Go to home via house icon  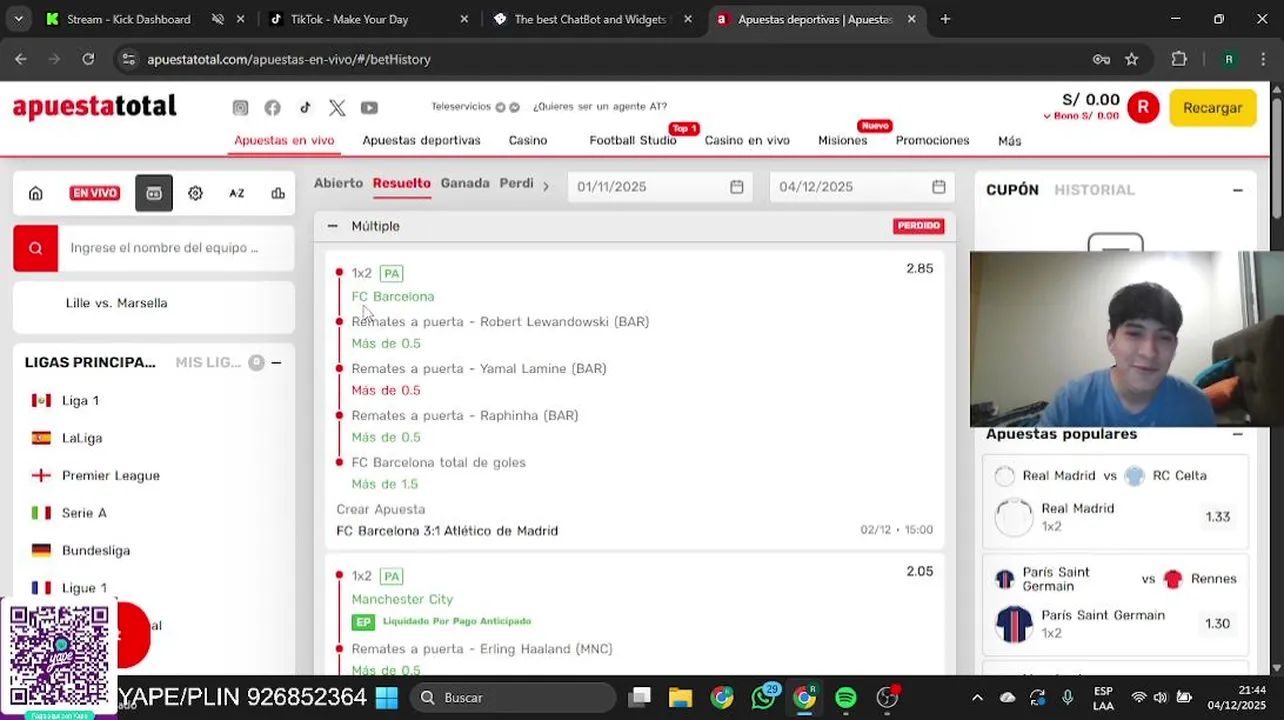pos(36,193)
